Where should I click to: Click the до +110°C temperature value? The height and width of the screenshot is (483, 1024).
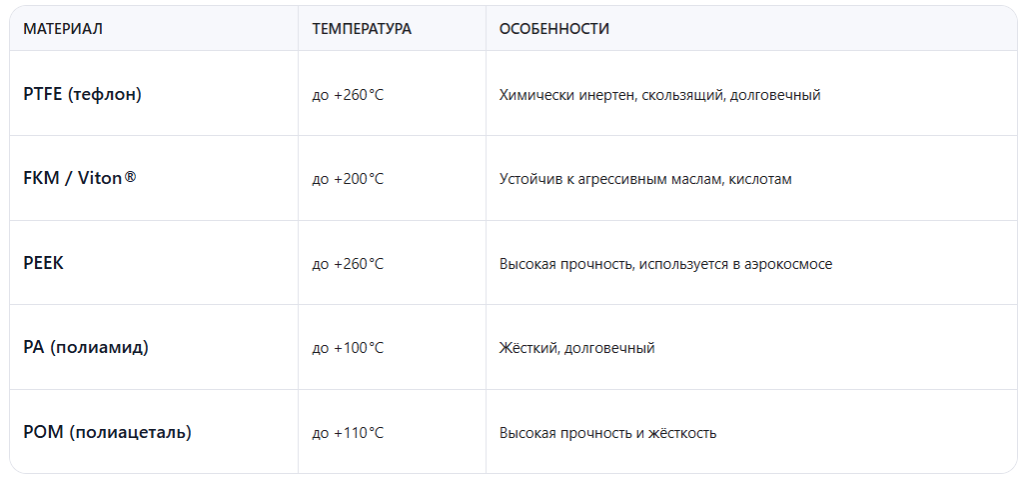[x=348, y=433]
